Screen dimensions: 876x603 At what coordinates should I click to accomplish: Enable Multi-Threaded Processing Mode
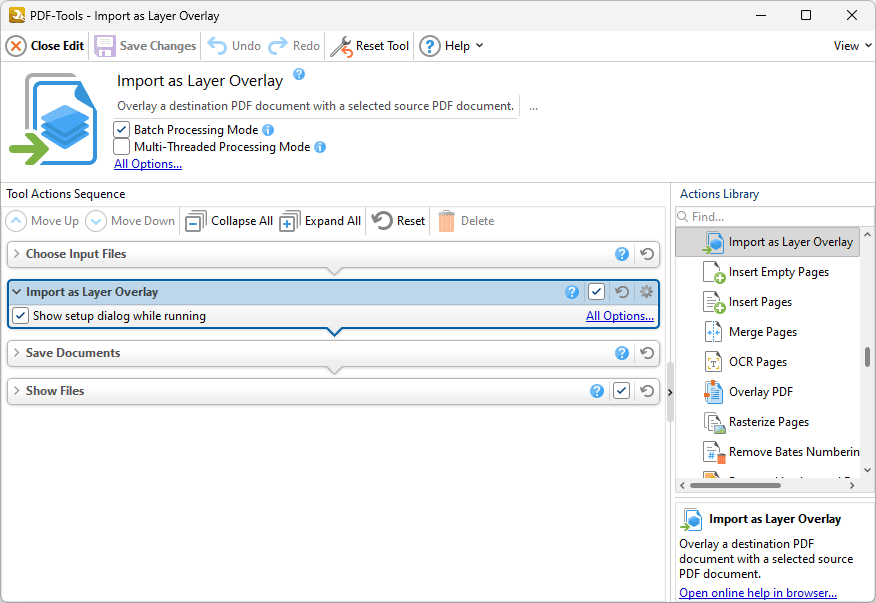tap(121, 146)
